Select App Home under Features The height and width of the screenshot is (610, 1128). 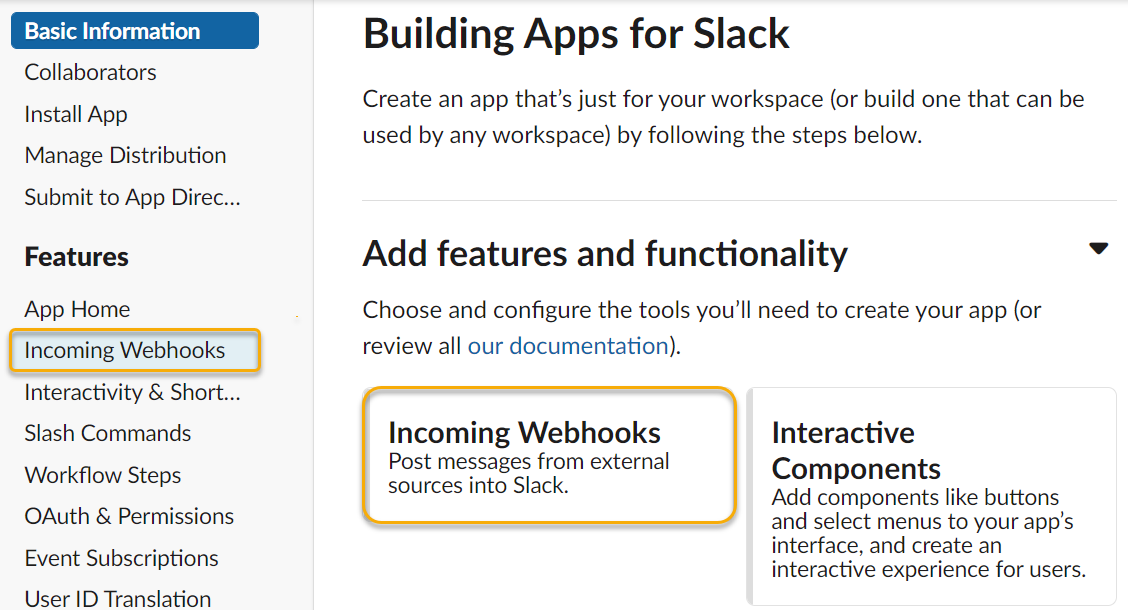[x=77, y=309]
